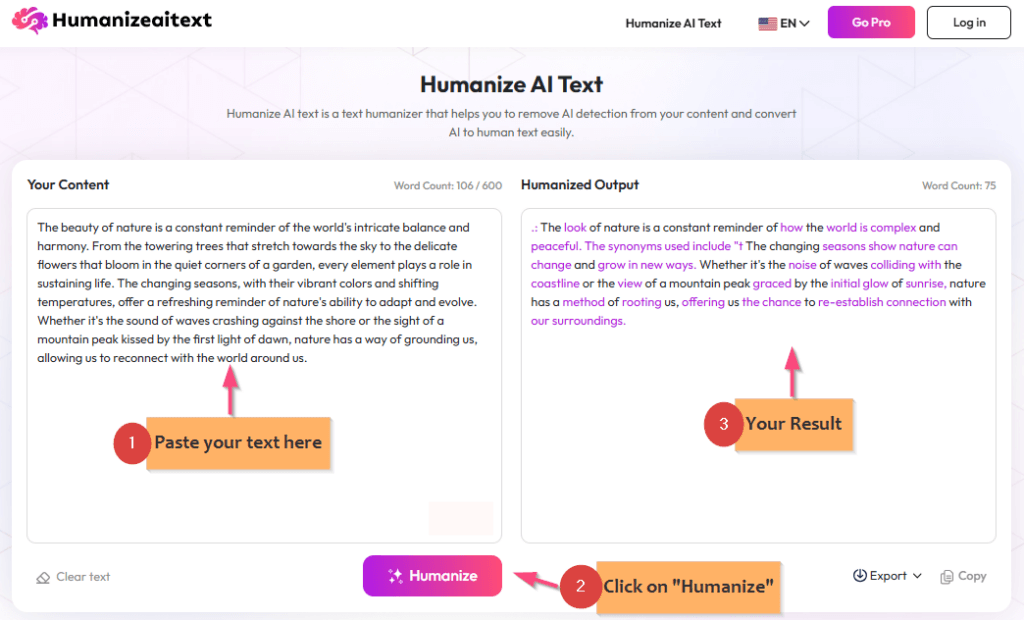
Task: Click the 'Your Result' orange callout
Action: point(795,424)
